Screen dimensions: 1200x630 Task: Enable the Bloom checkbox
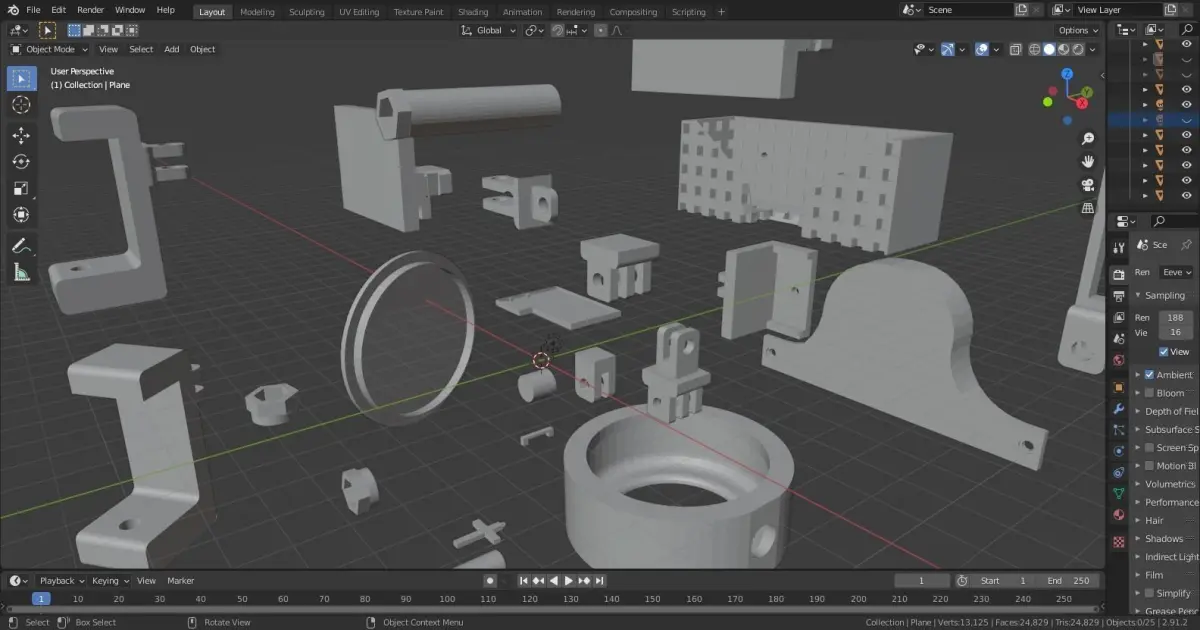1149,393
